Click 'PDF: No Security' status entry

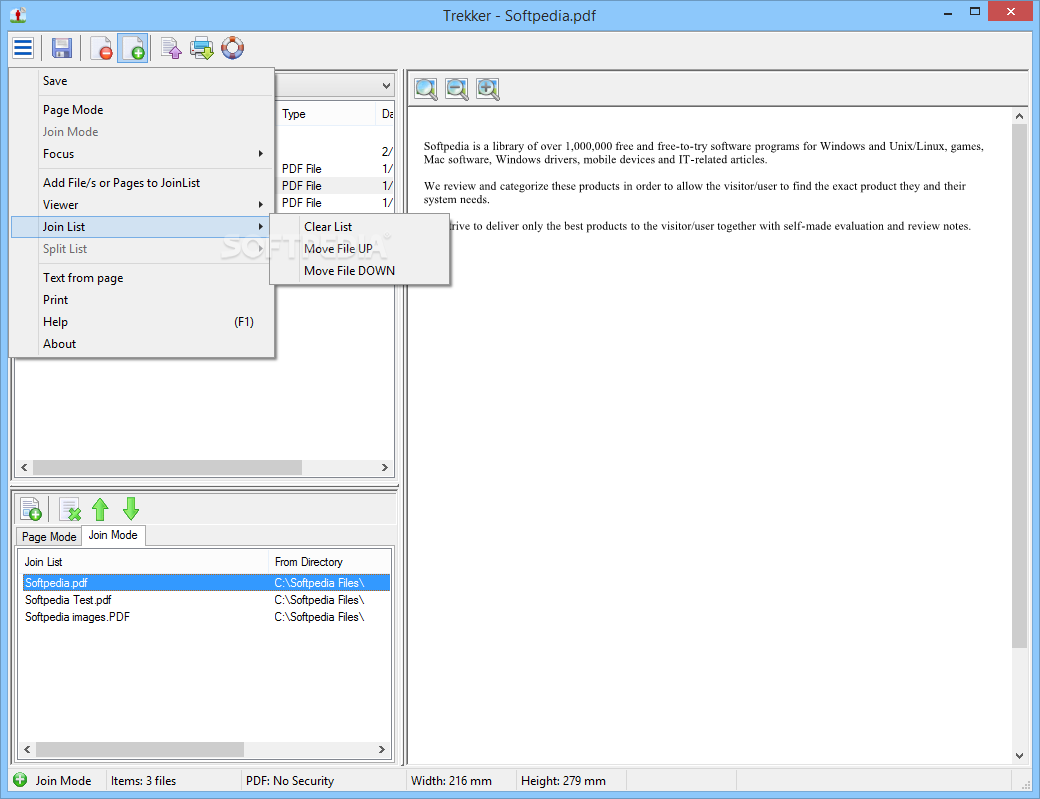(290, 780)
